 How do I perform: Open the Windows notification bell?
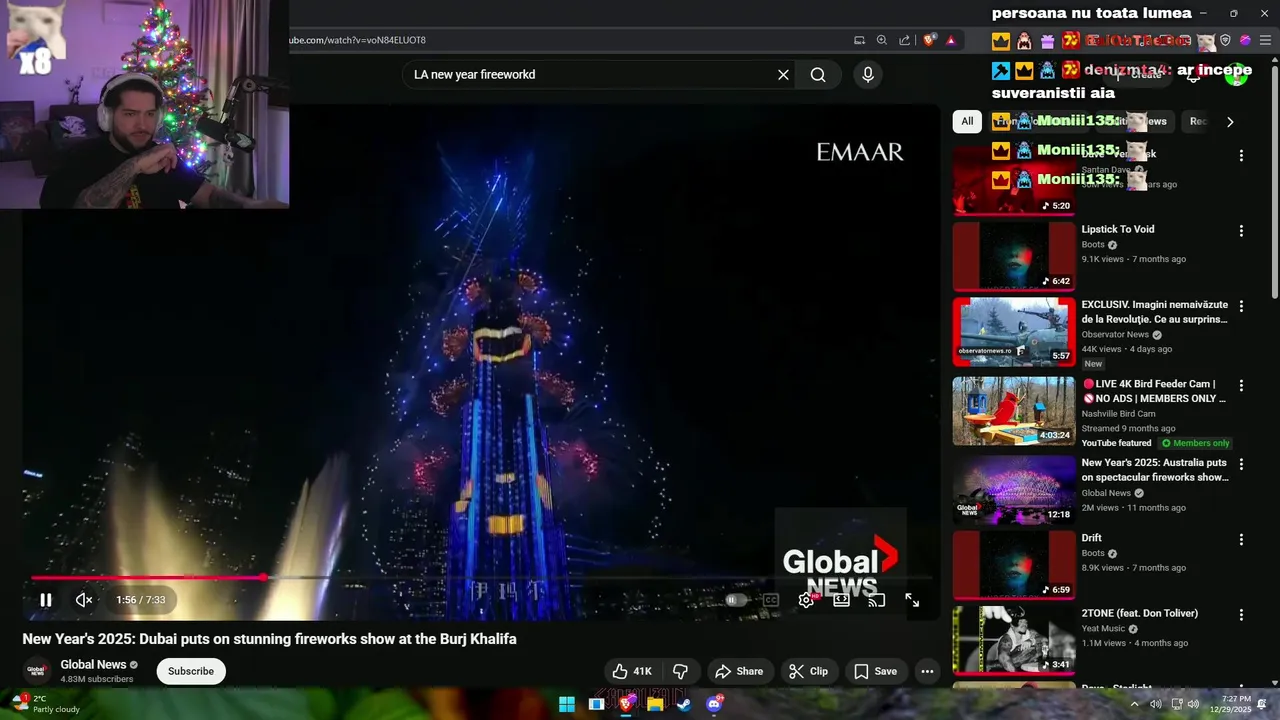pyautogui.click(x=1263, y=704)
